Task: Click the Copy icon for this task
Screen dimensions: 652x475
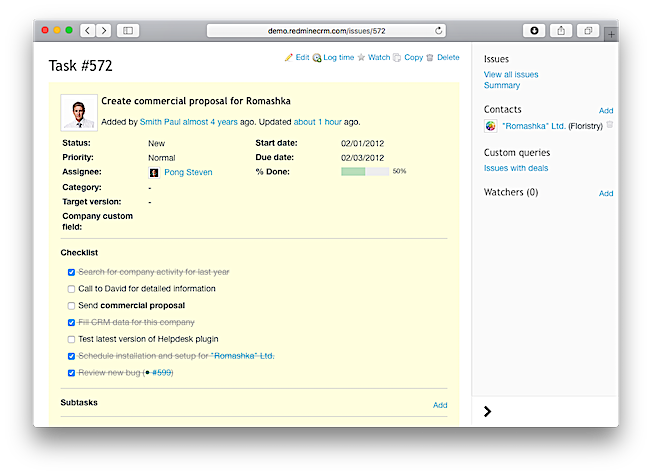Action: 397,58
